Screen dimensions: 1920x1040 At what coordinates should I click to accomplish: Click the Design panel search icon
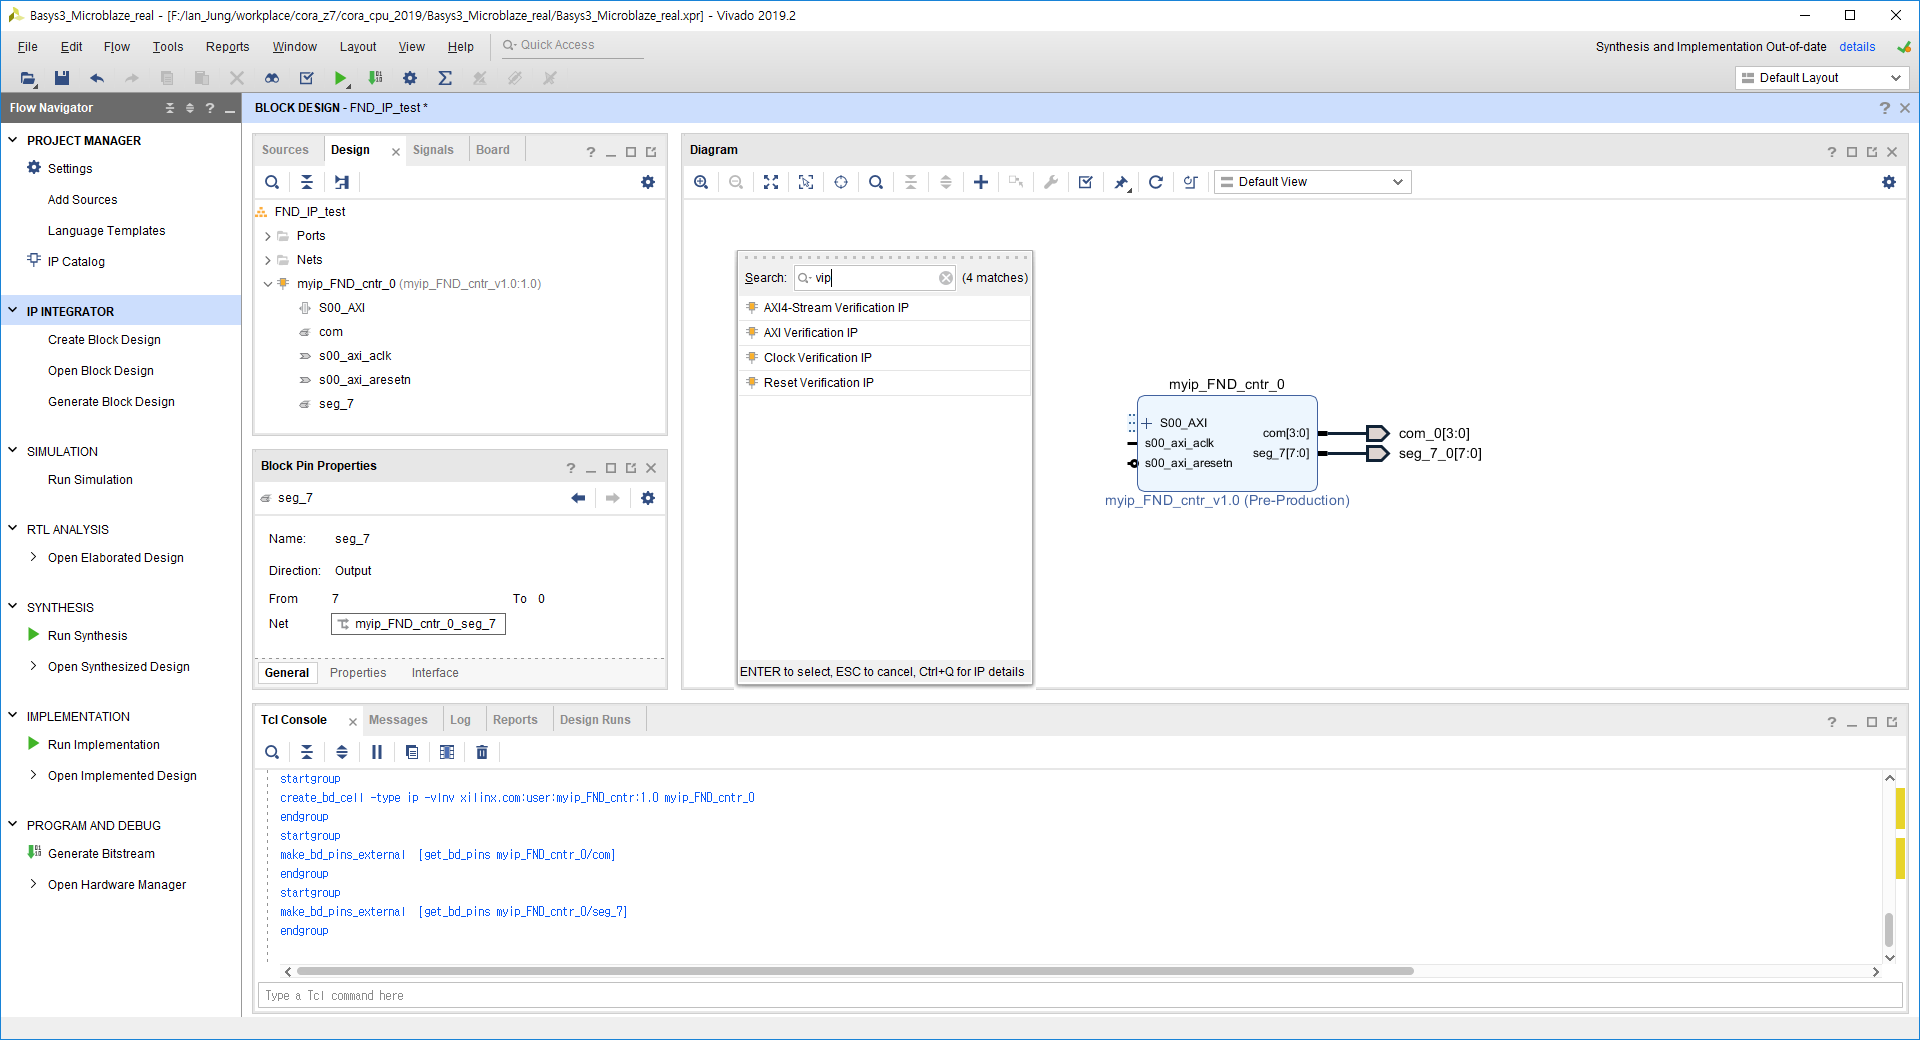272,182
